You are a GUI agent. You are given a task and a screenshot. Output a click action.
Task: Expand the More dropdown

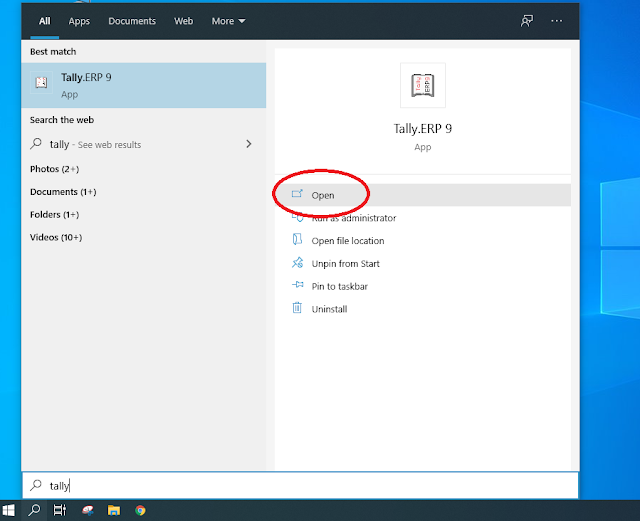point(228,21)
